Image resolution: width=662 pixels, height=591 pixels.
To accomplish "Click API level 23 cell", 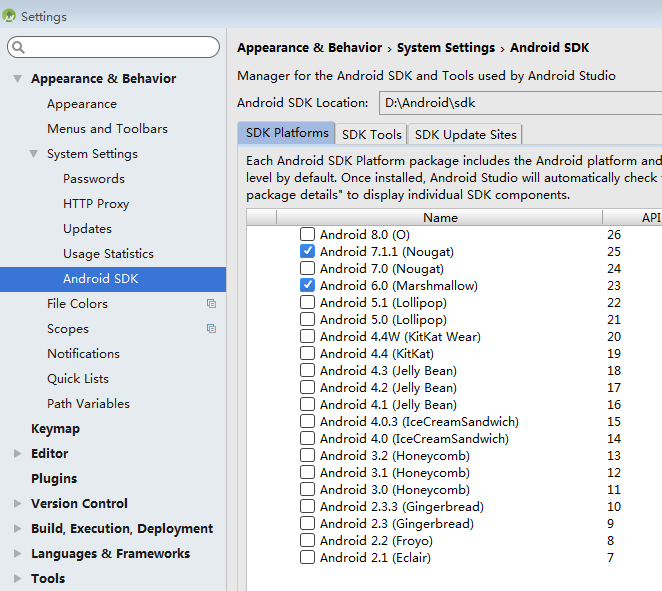I will coord(614,285).
